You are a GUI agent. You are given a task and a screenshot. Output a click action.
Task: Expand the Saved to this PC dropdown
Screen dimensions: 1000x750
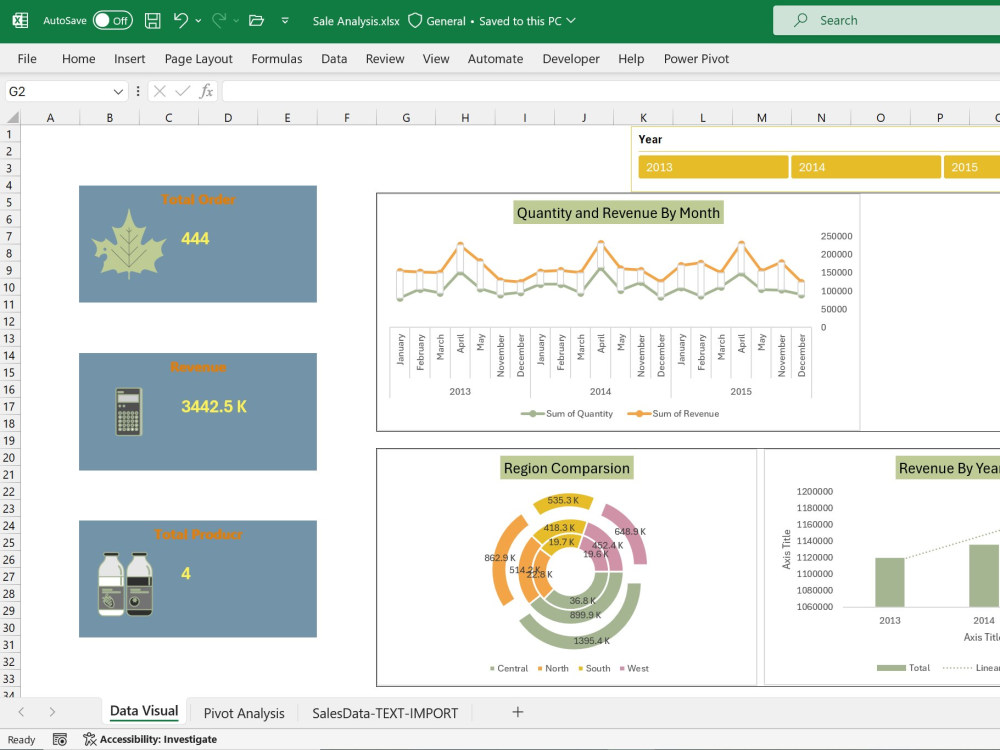tap(571, 21)
